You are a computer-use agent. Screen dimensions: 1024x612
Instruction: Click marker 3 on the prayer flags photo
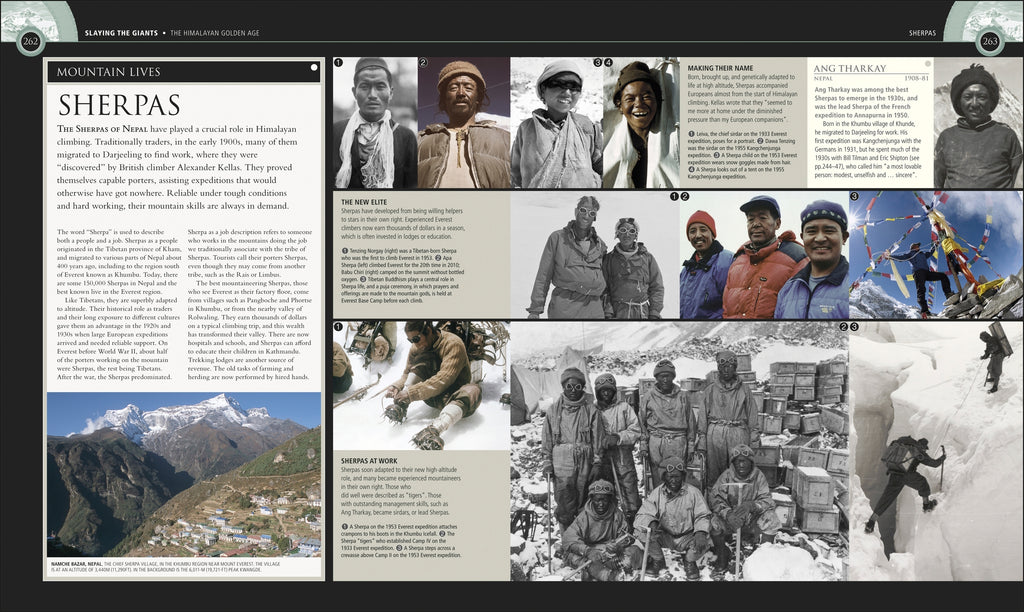855,197
